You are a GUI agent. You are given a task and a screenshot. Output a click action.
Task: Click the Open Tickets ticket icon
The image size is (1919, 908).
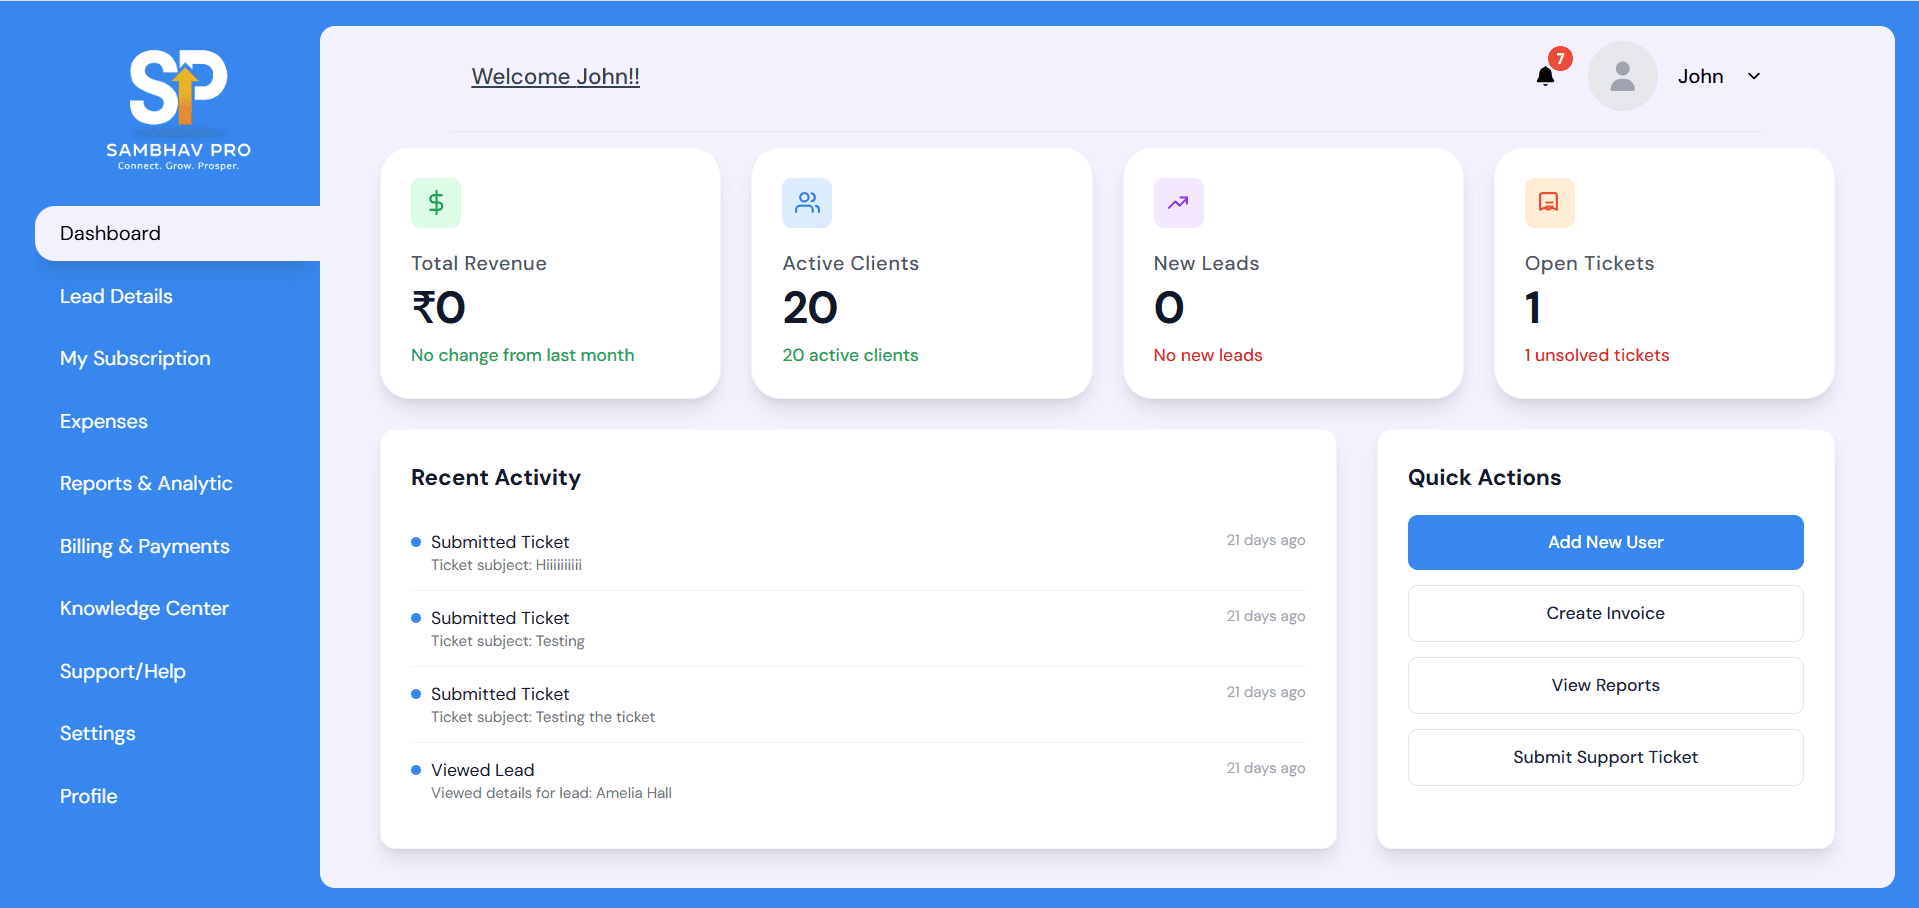point(1549,202)
